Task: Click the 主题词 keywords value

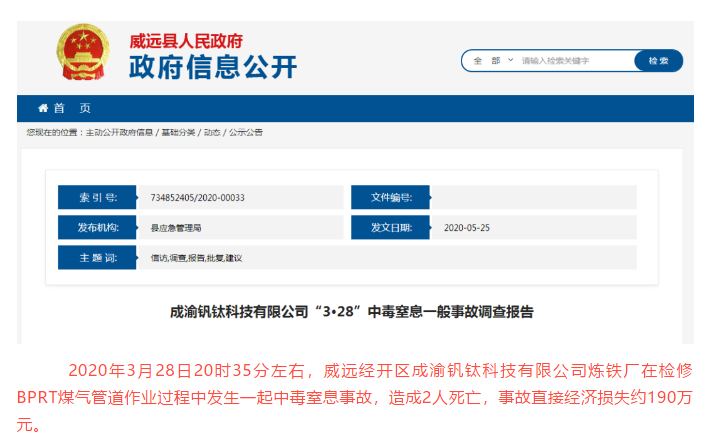Action: (196, 258)
